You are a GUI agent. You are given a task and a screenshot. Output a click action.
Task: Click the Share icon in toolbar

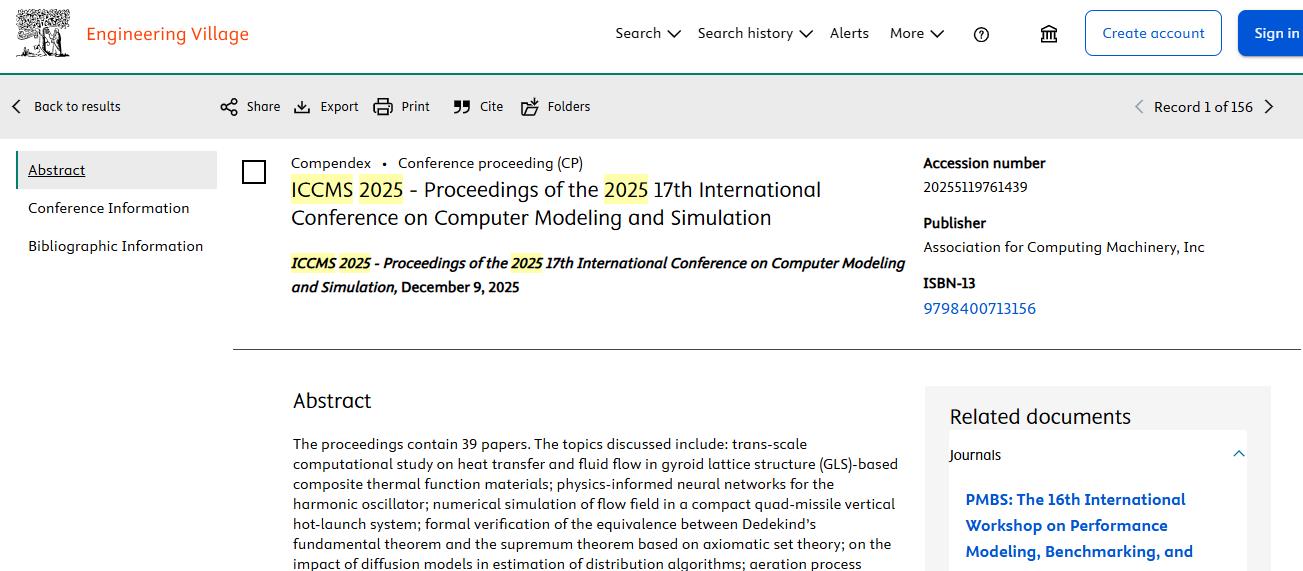(229, 107)
